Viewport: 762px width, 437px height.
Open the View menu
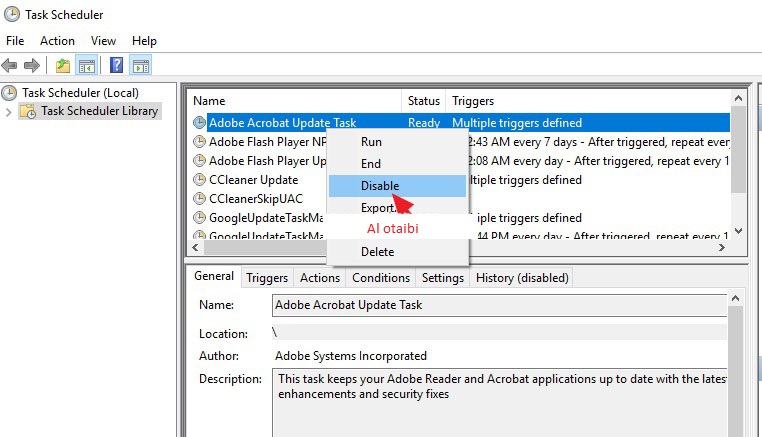tap(103, 41)
